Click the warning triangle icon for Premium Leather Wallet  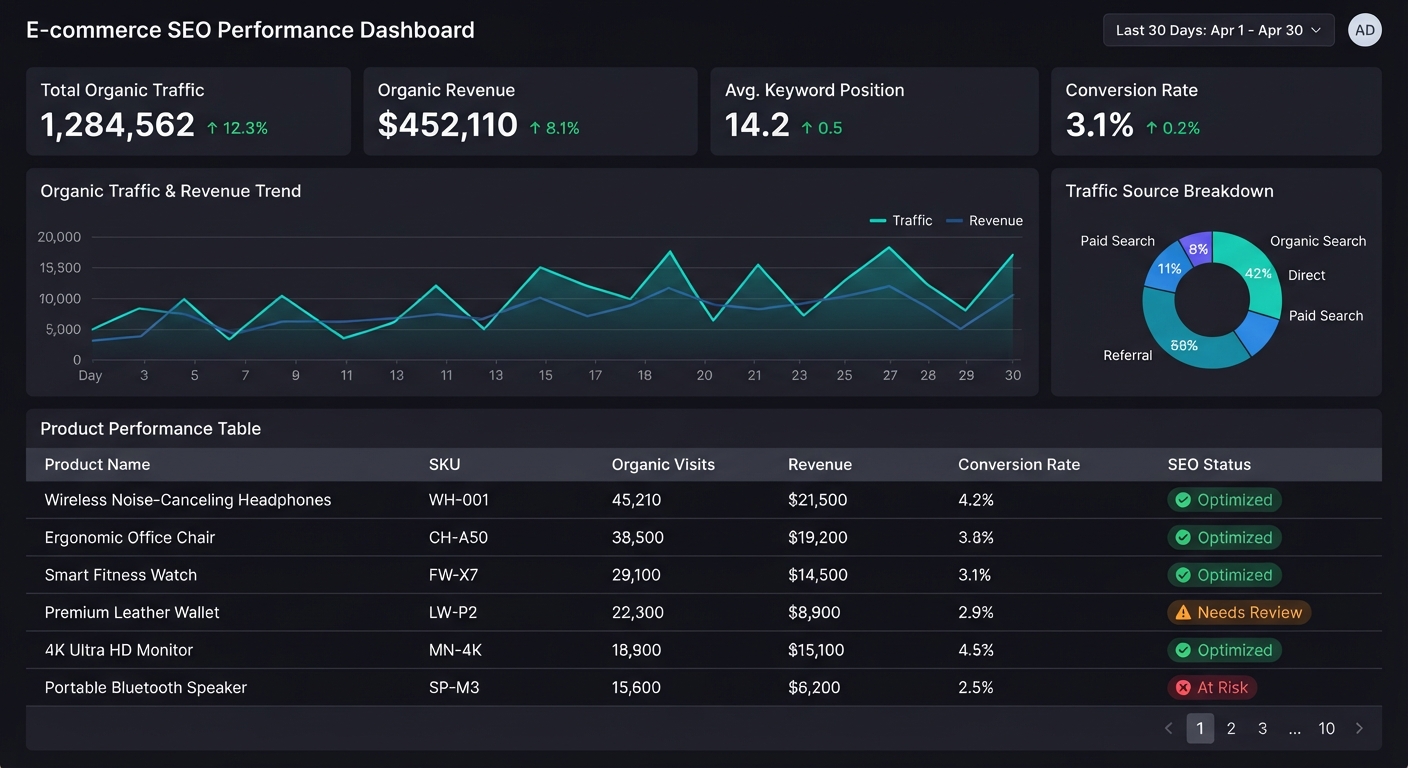[1183, 612]
